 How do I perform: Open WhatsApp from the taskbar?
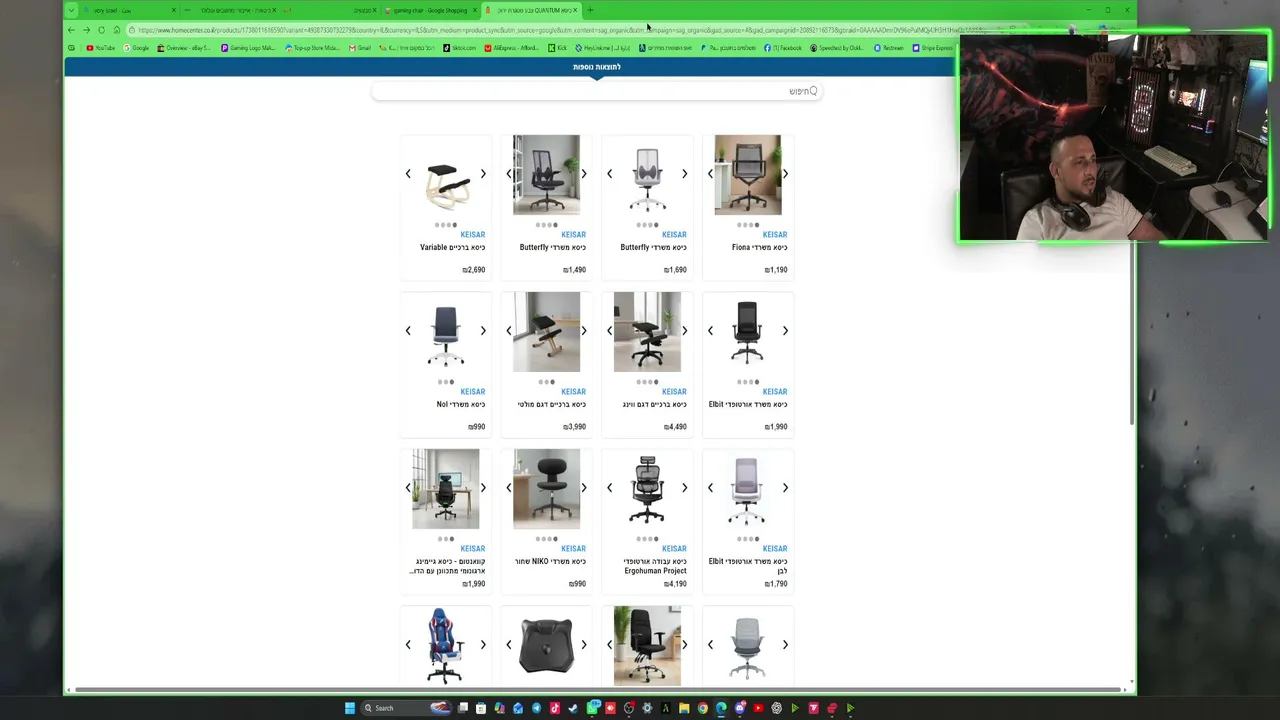point(594,708)
